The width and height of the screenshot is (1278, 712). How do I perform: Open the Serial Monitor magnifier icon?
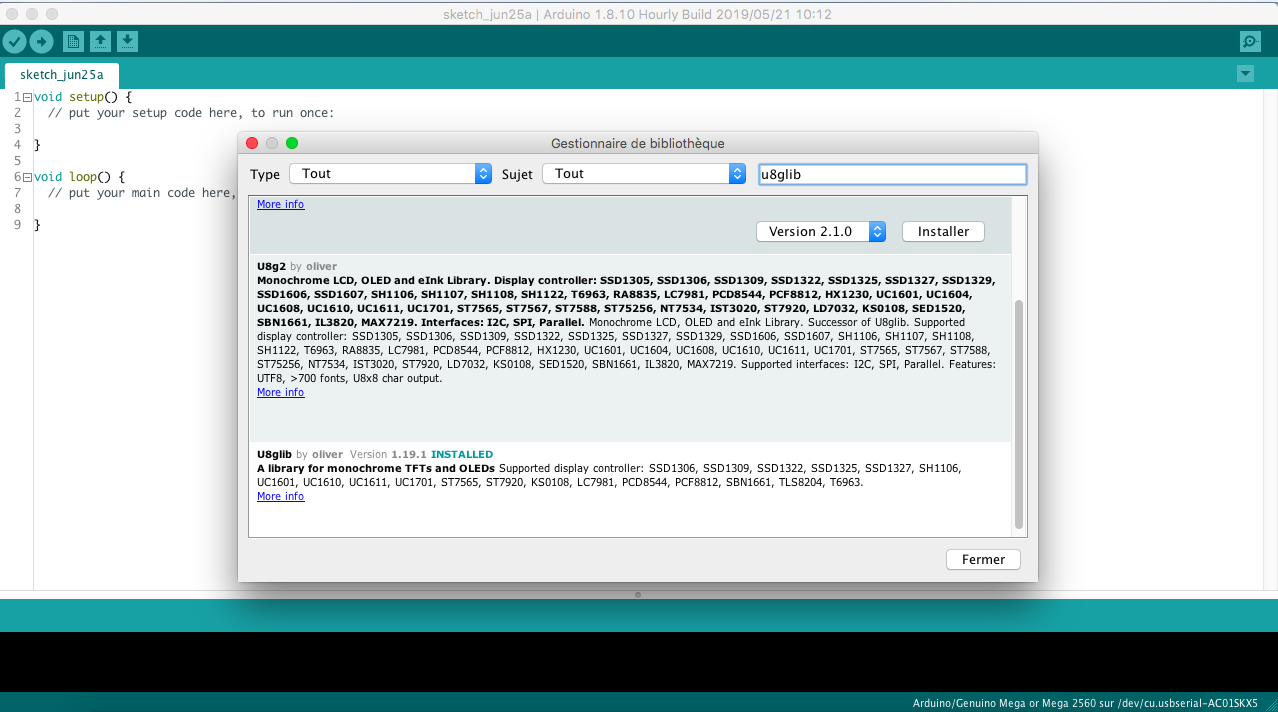coord(1249,41)
